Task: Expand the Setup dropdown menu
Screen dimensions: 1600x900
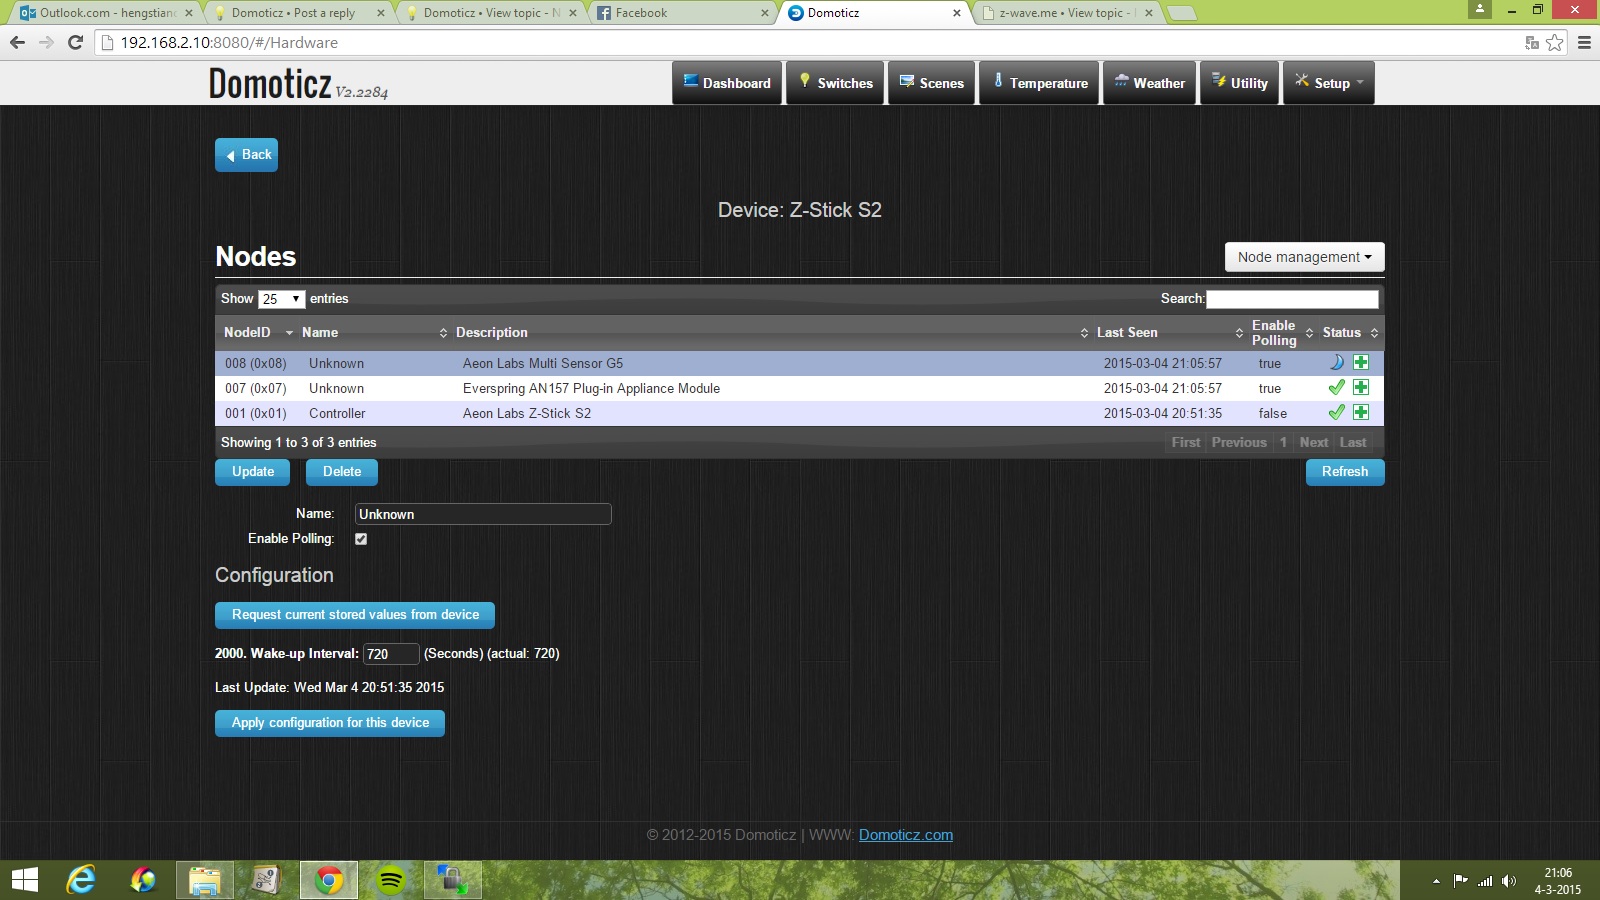Action: click(1329, 83)
